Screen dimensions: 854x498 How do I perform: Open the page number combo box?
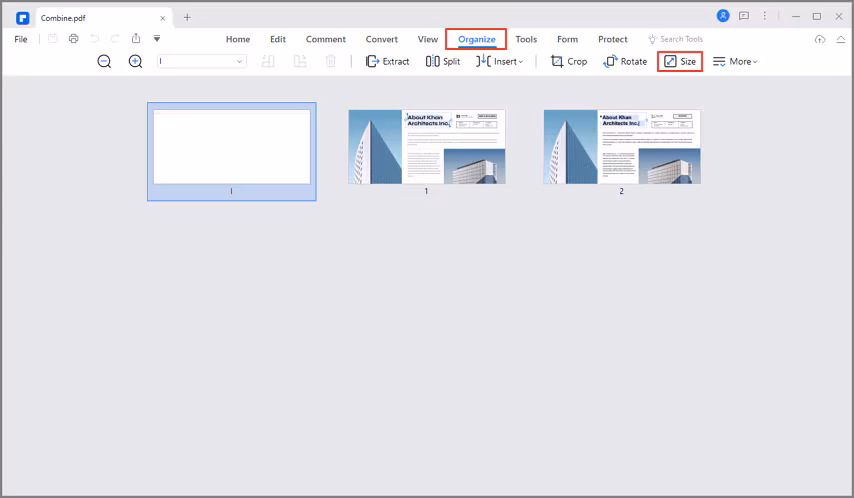(x=202, y=61)
